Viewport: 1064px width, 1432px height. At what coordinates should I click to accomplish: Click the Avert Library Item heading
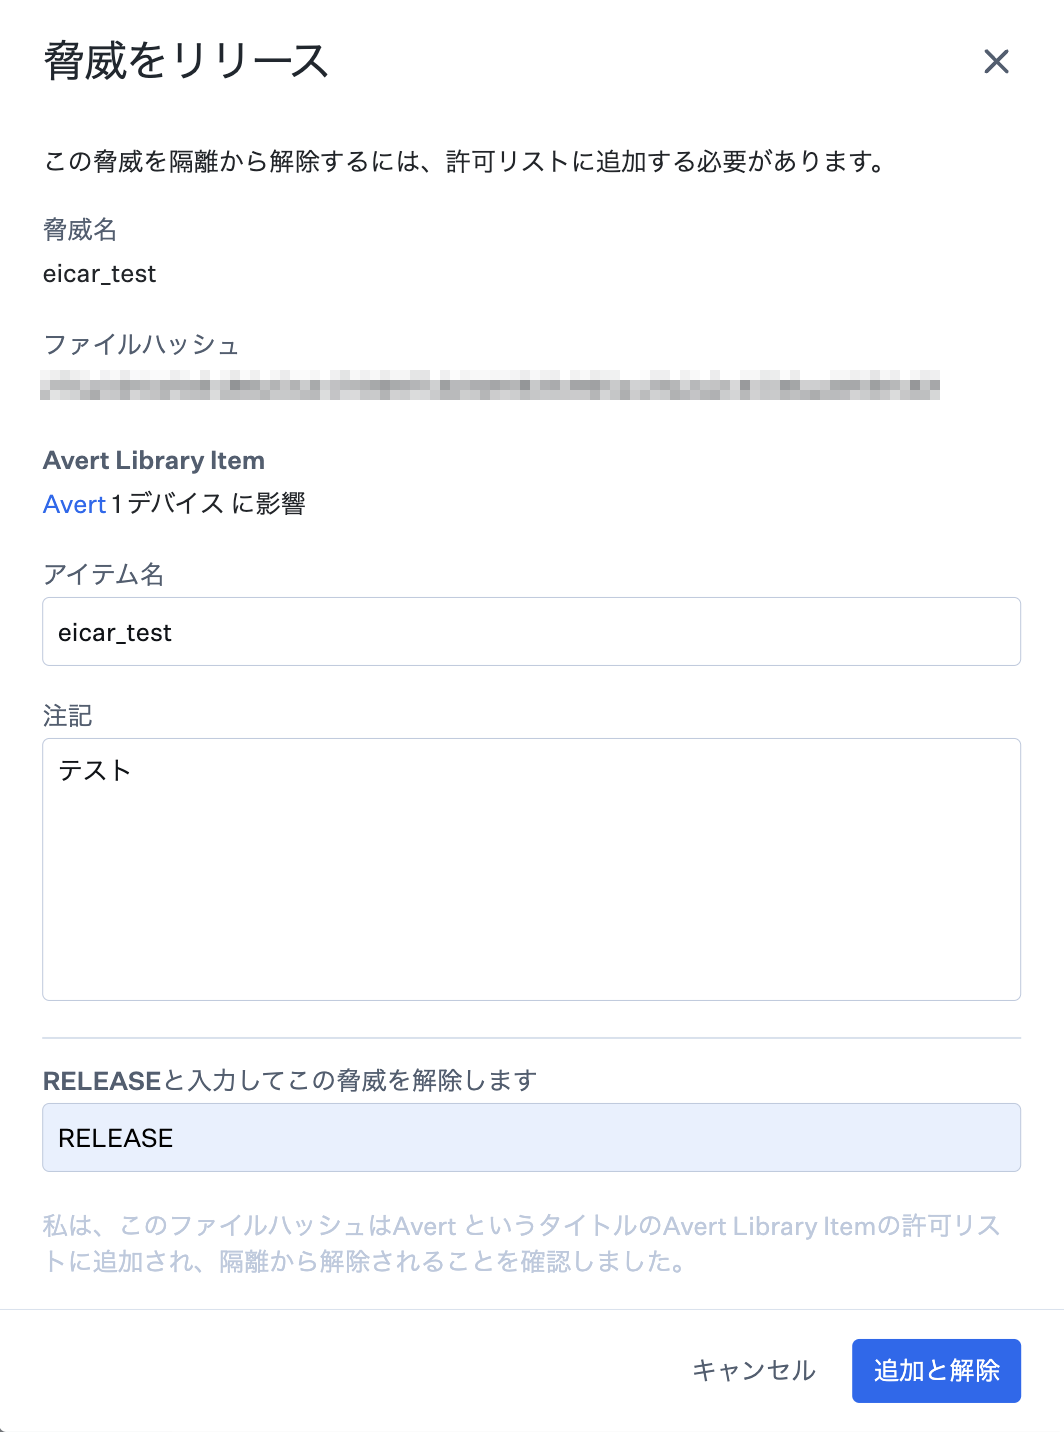tap(154, 460)
